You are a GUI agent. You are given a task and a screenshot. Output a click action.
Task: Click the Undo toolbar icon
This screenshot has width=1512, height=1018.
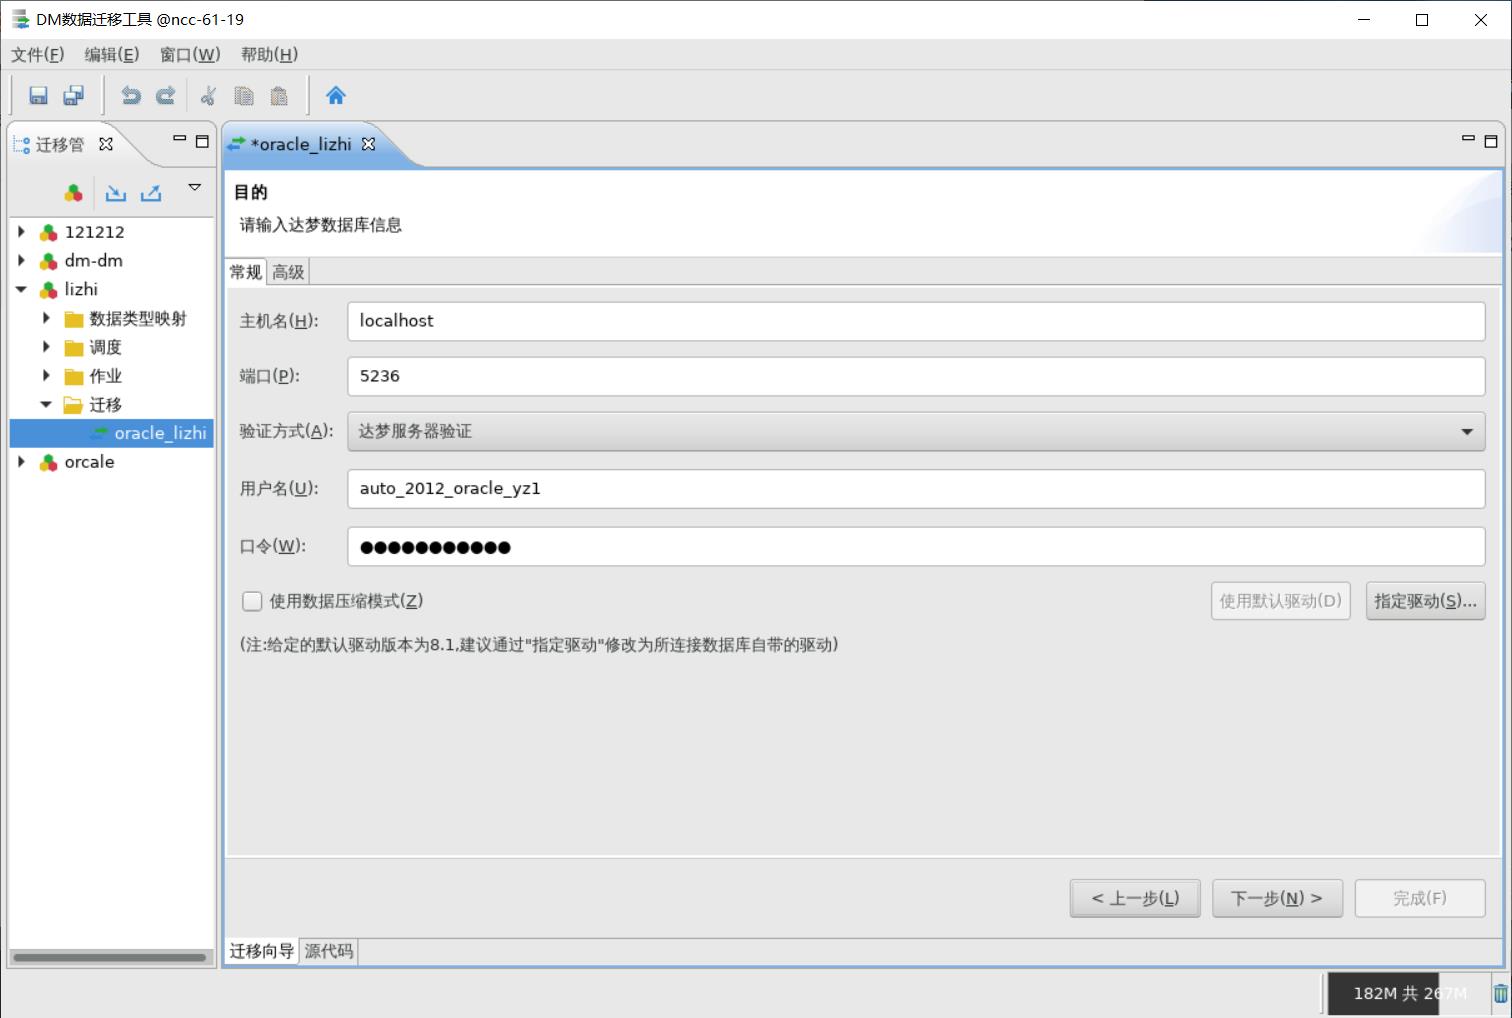click(x=131, y=96)
